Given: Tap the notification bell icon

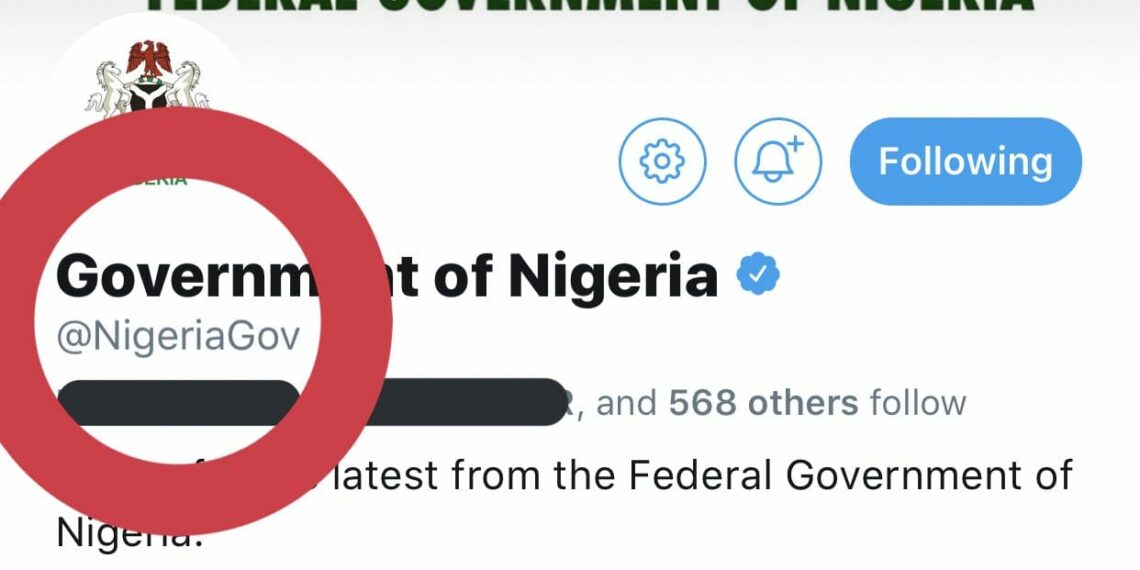Looking at the screenshot, I should (777, 161).
